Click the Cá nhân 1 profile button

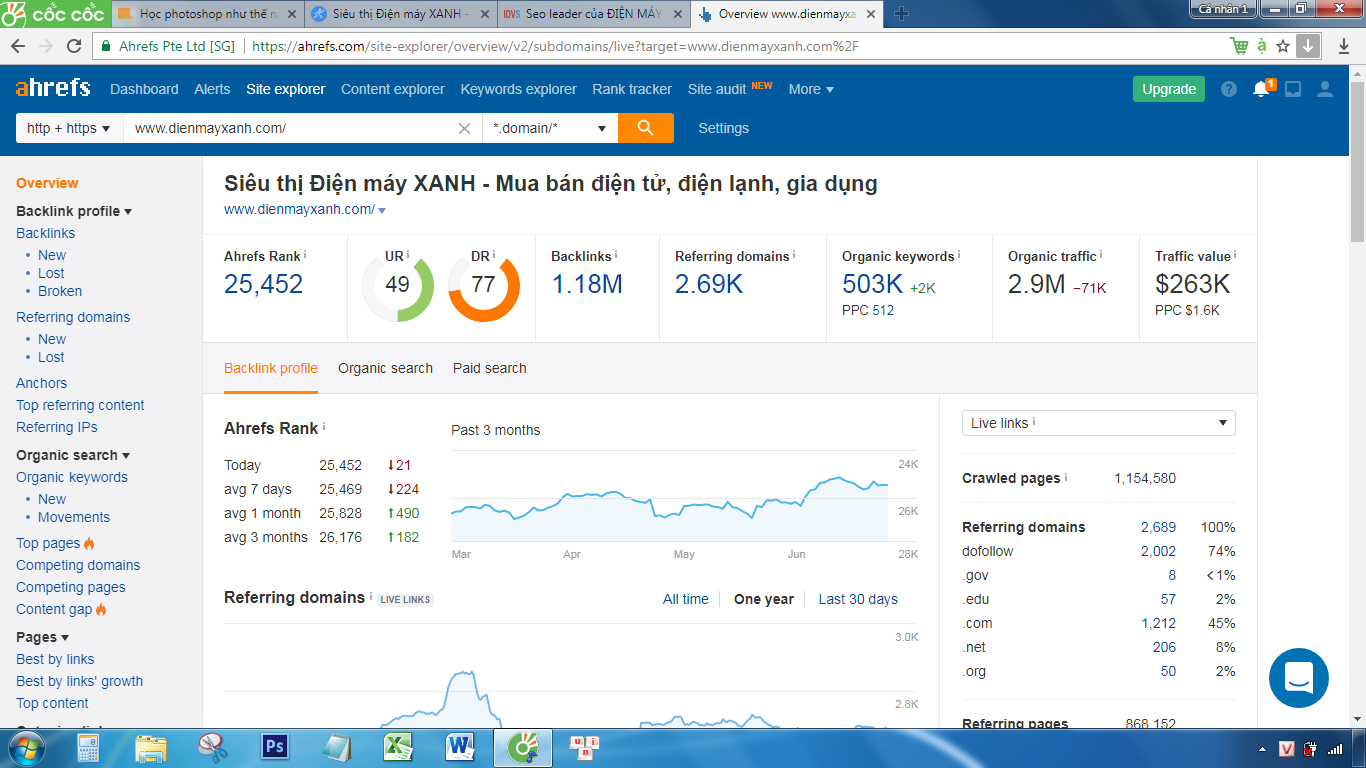pyautogui.click(x=1224, y=9)
